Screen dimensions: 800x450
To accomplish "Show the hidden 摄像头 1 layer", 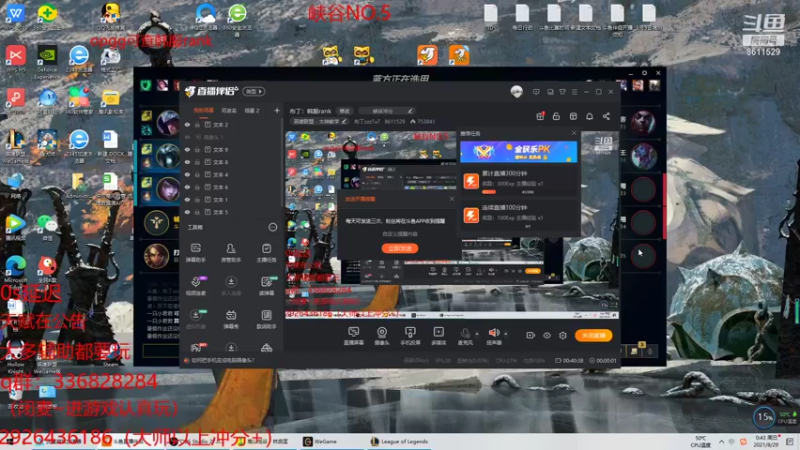I will (x=187, y=137).
